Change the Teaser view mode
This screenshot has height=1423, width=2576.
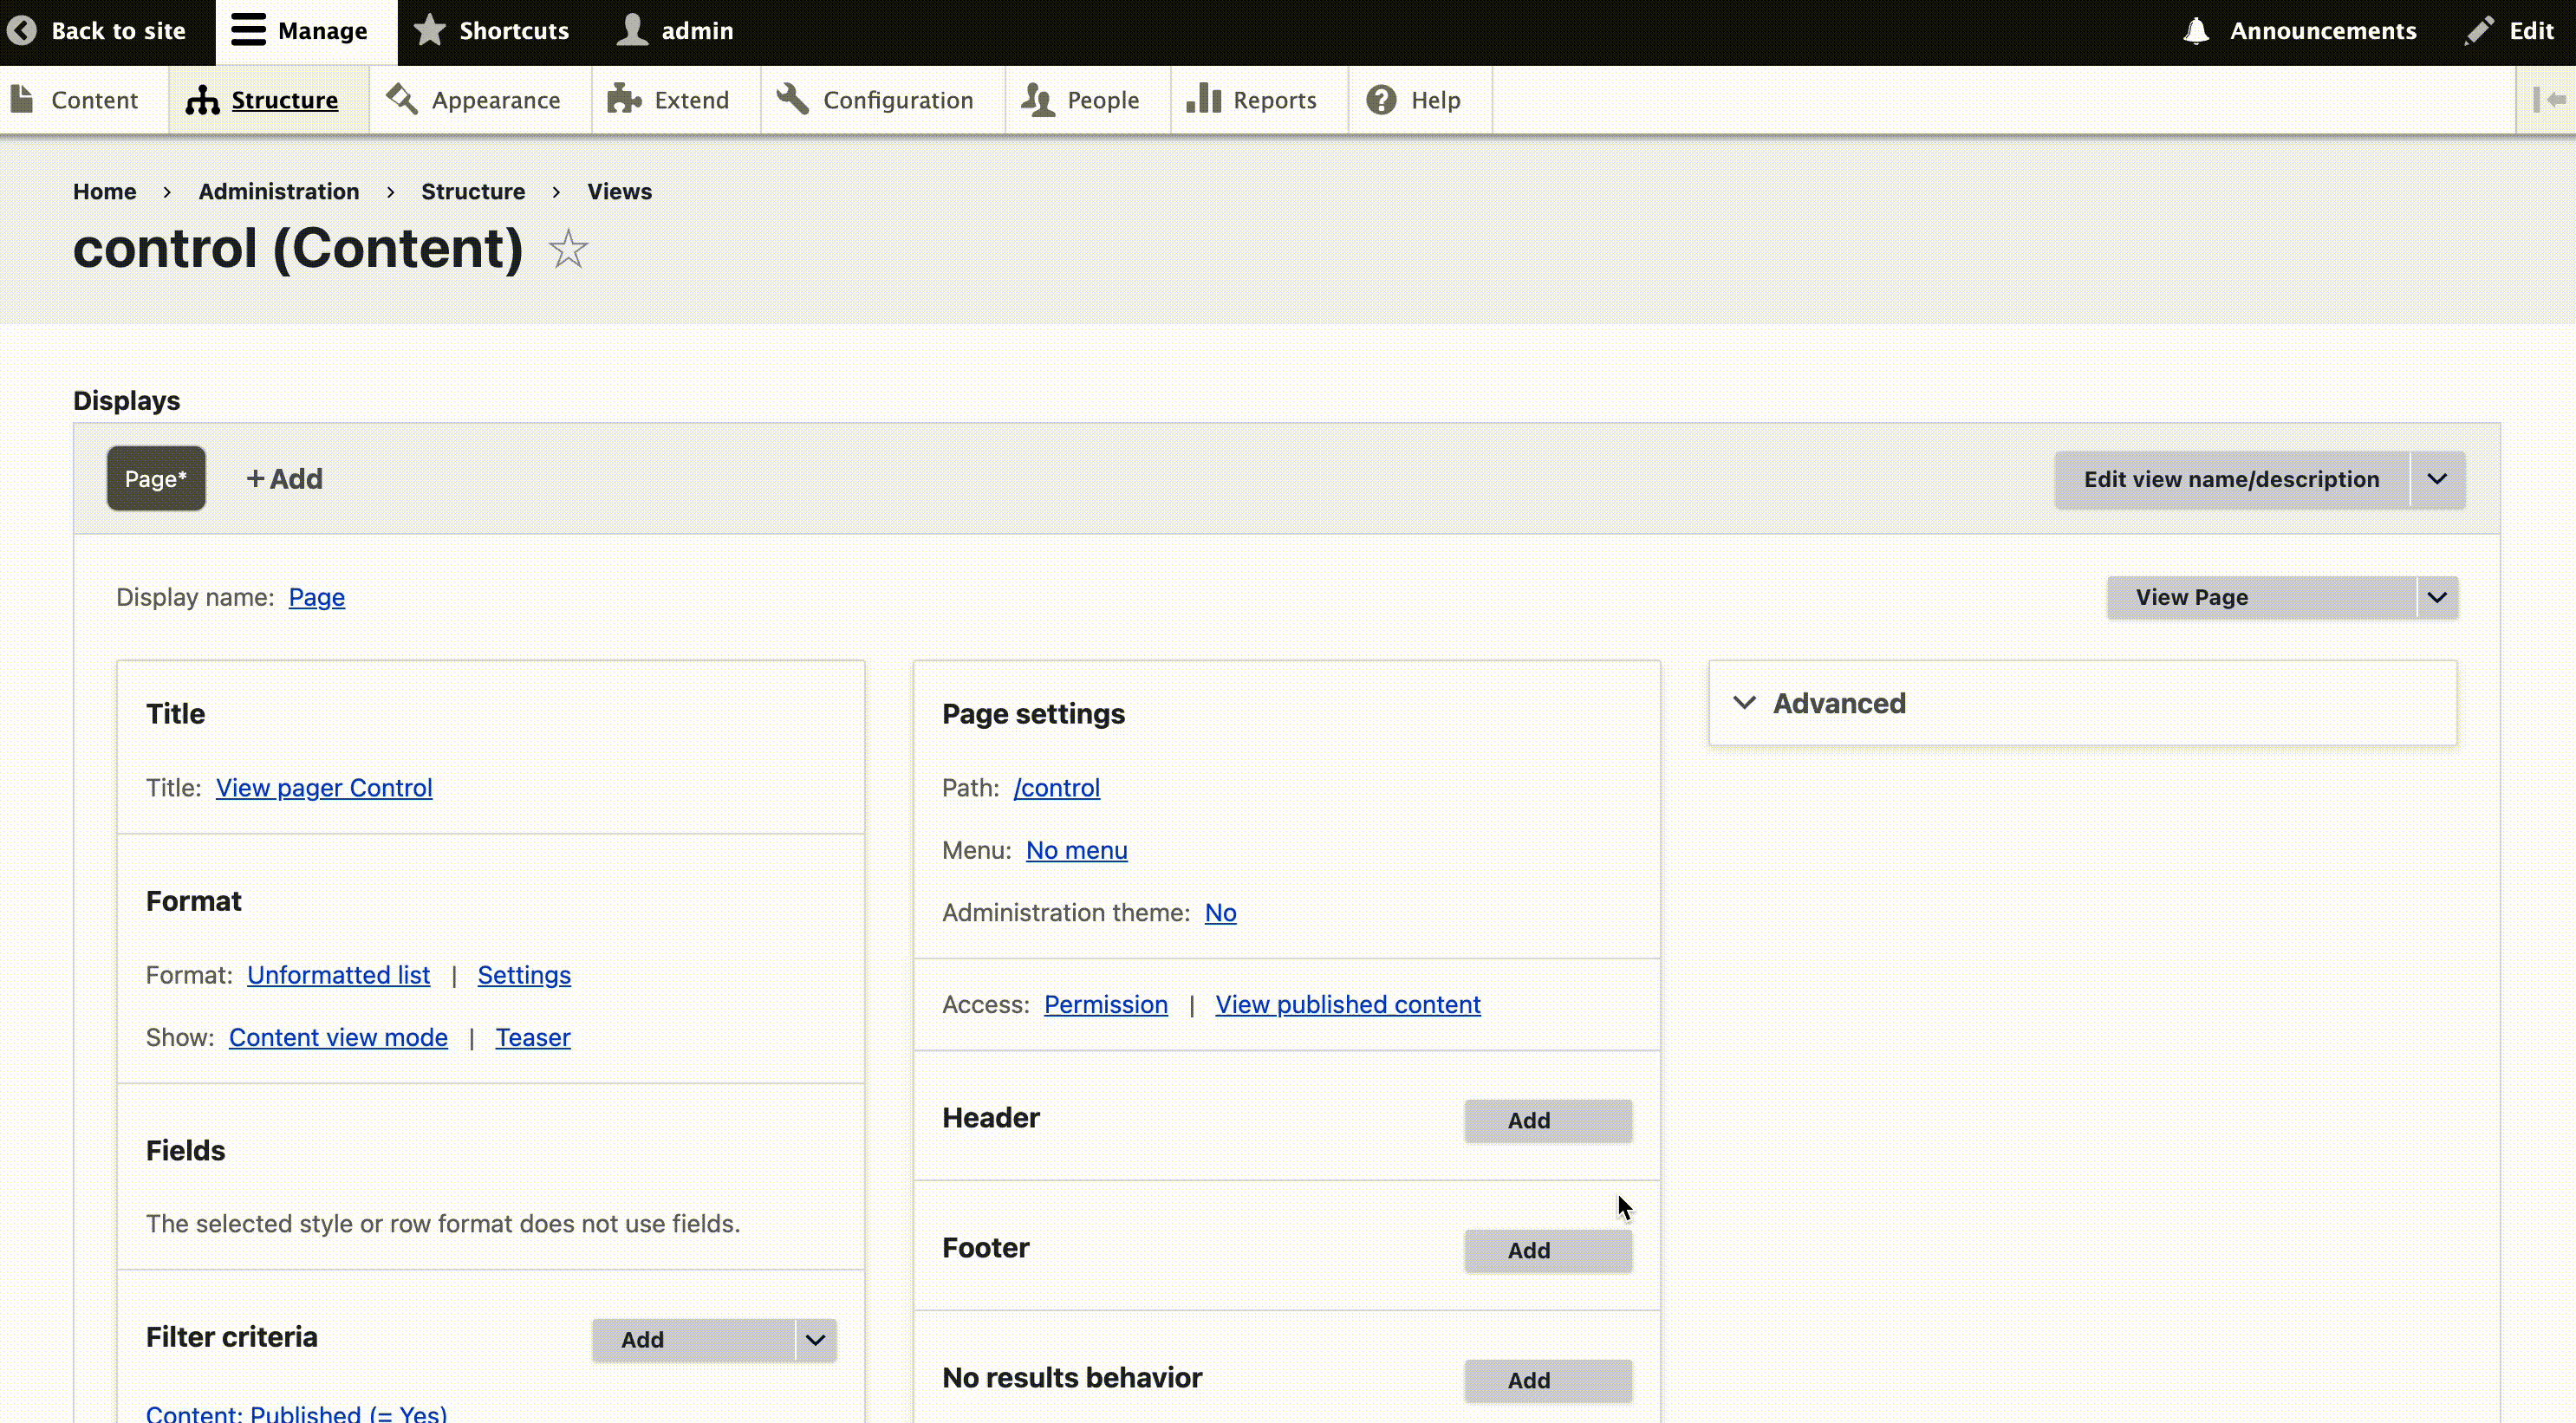(533, 1037)
